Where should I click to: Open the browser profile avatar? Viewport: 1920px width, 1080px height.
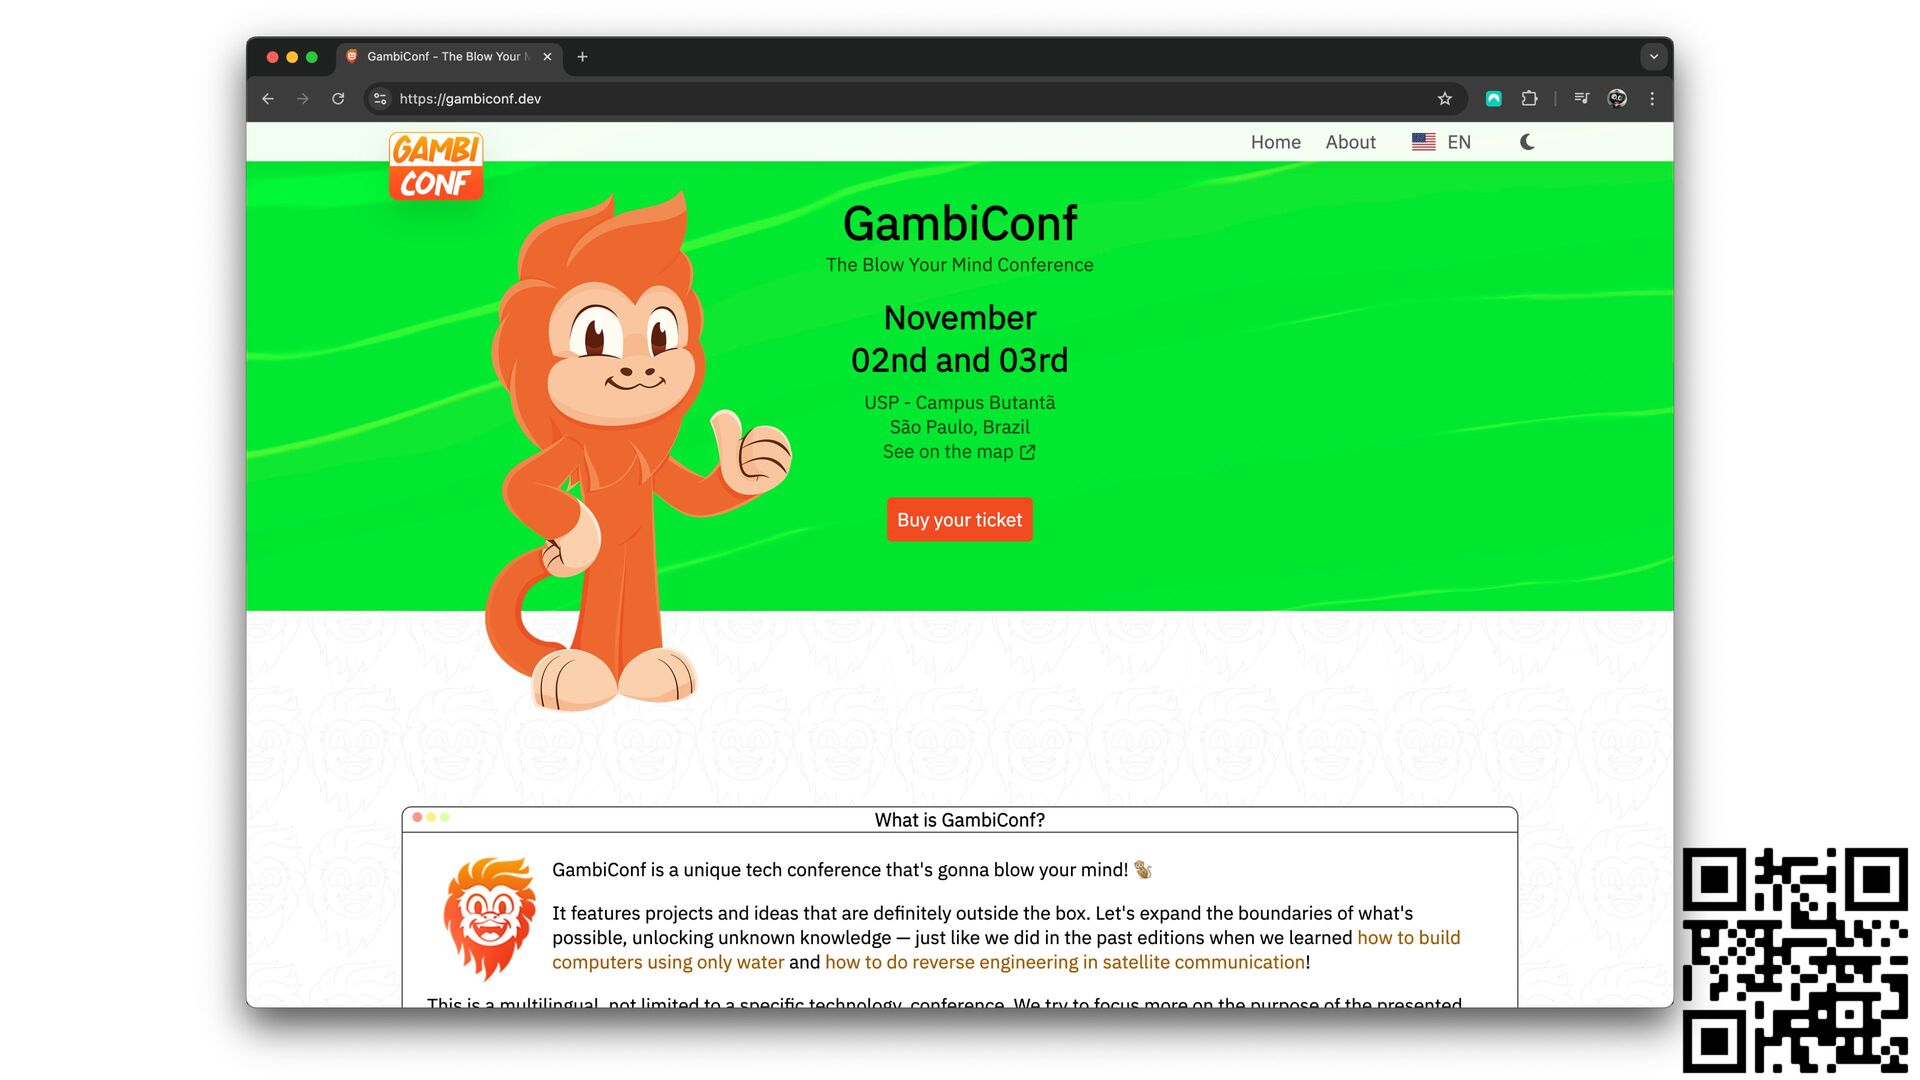(x=1617, y=99)
